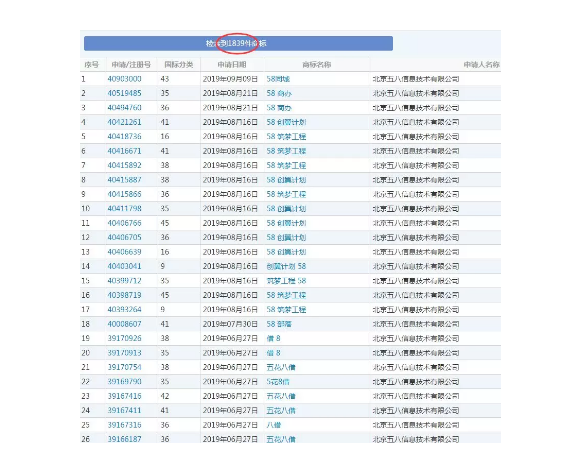Click the 申请人名称 column header
The image size is (588, 450).
pos(482,65)
